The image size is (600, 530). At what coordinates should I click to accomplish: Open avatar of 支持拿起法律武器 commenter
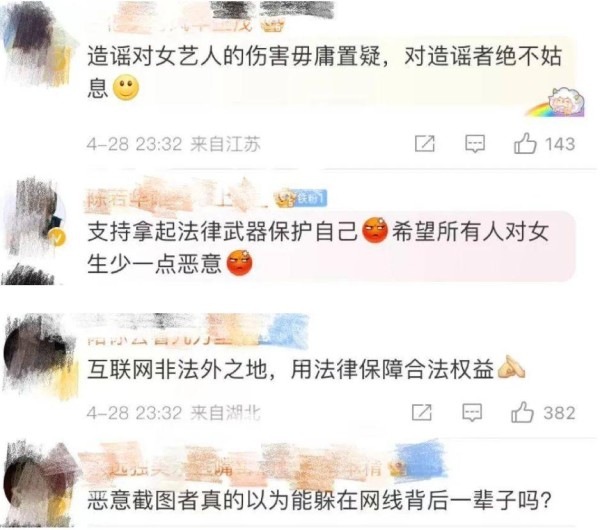click(34, 217)
